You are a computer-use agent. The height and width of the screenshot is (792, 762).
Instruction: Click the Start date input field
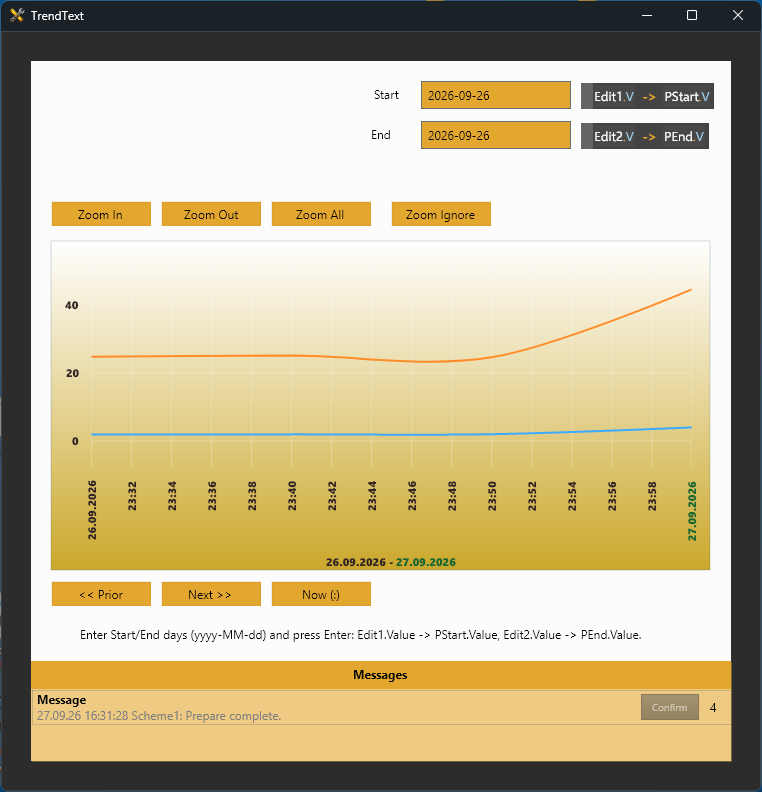[x=496, y=95]
